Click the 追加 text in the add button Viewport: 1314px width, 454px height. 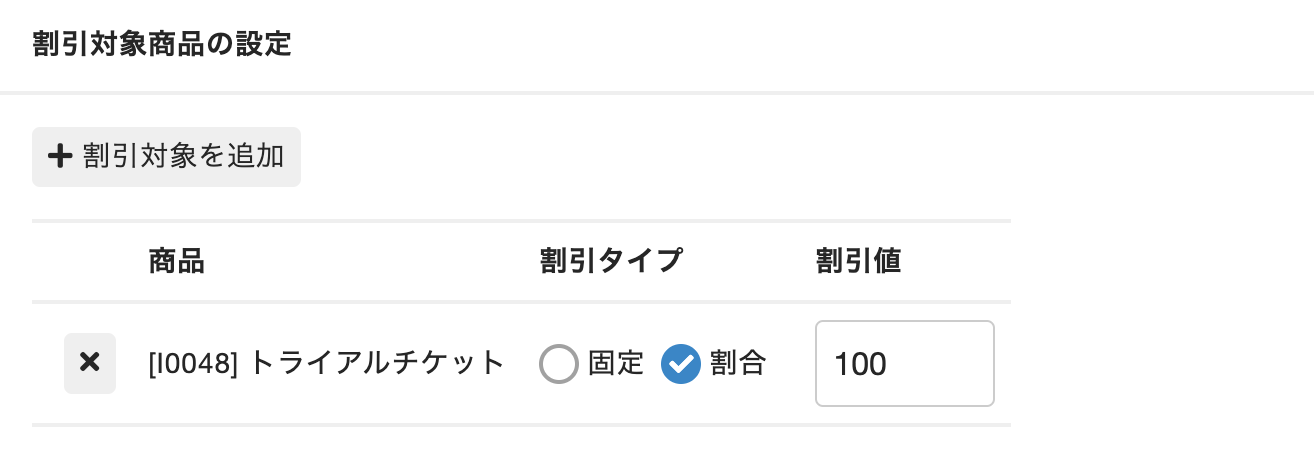click(x=260, y=156)
